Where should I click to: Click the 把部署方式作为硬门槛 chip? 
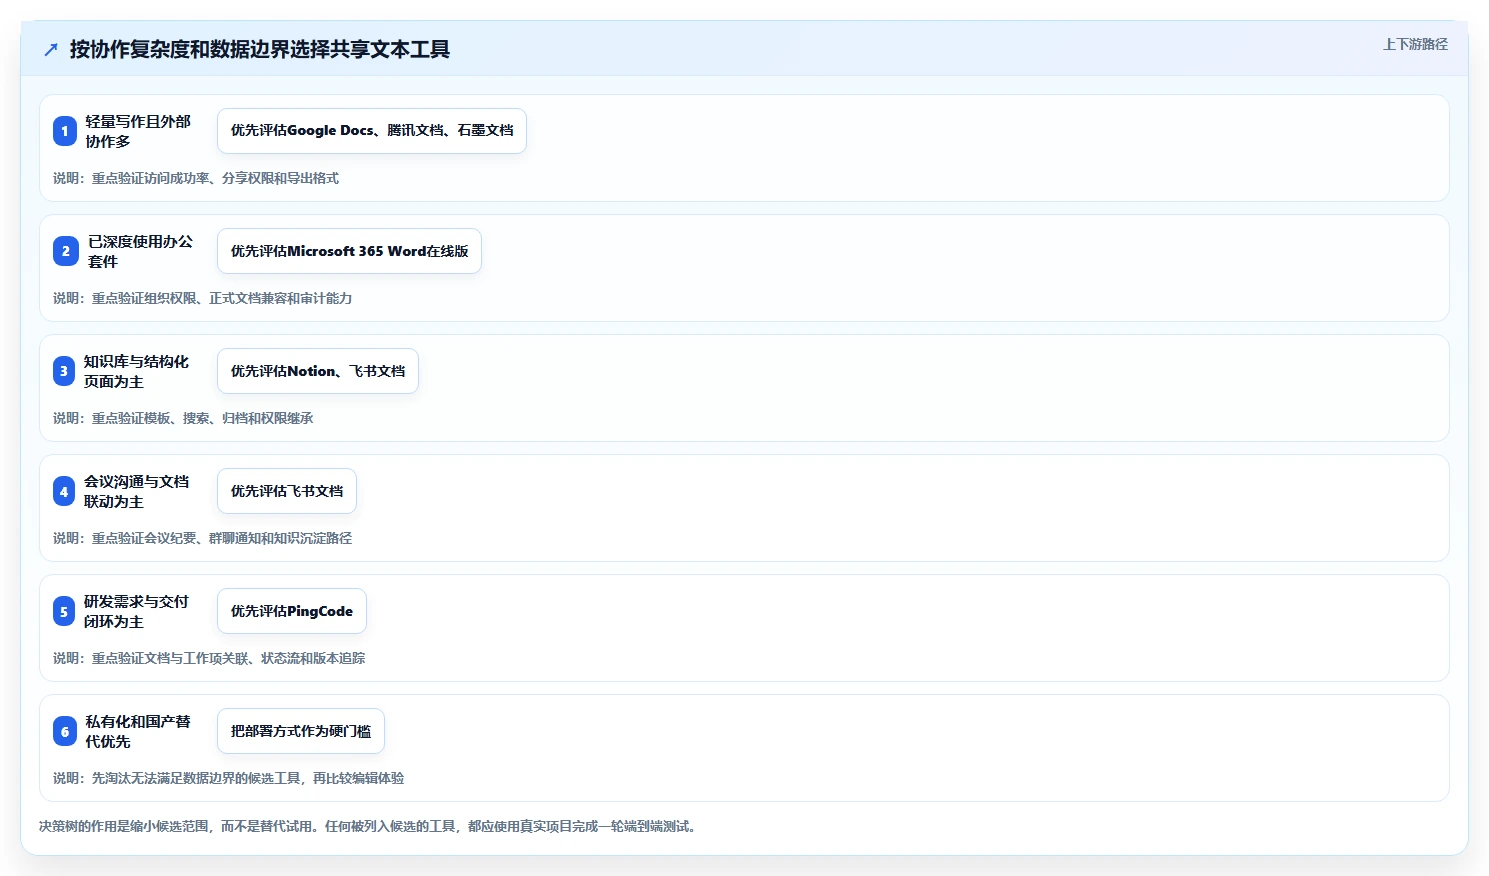(301, 731)
